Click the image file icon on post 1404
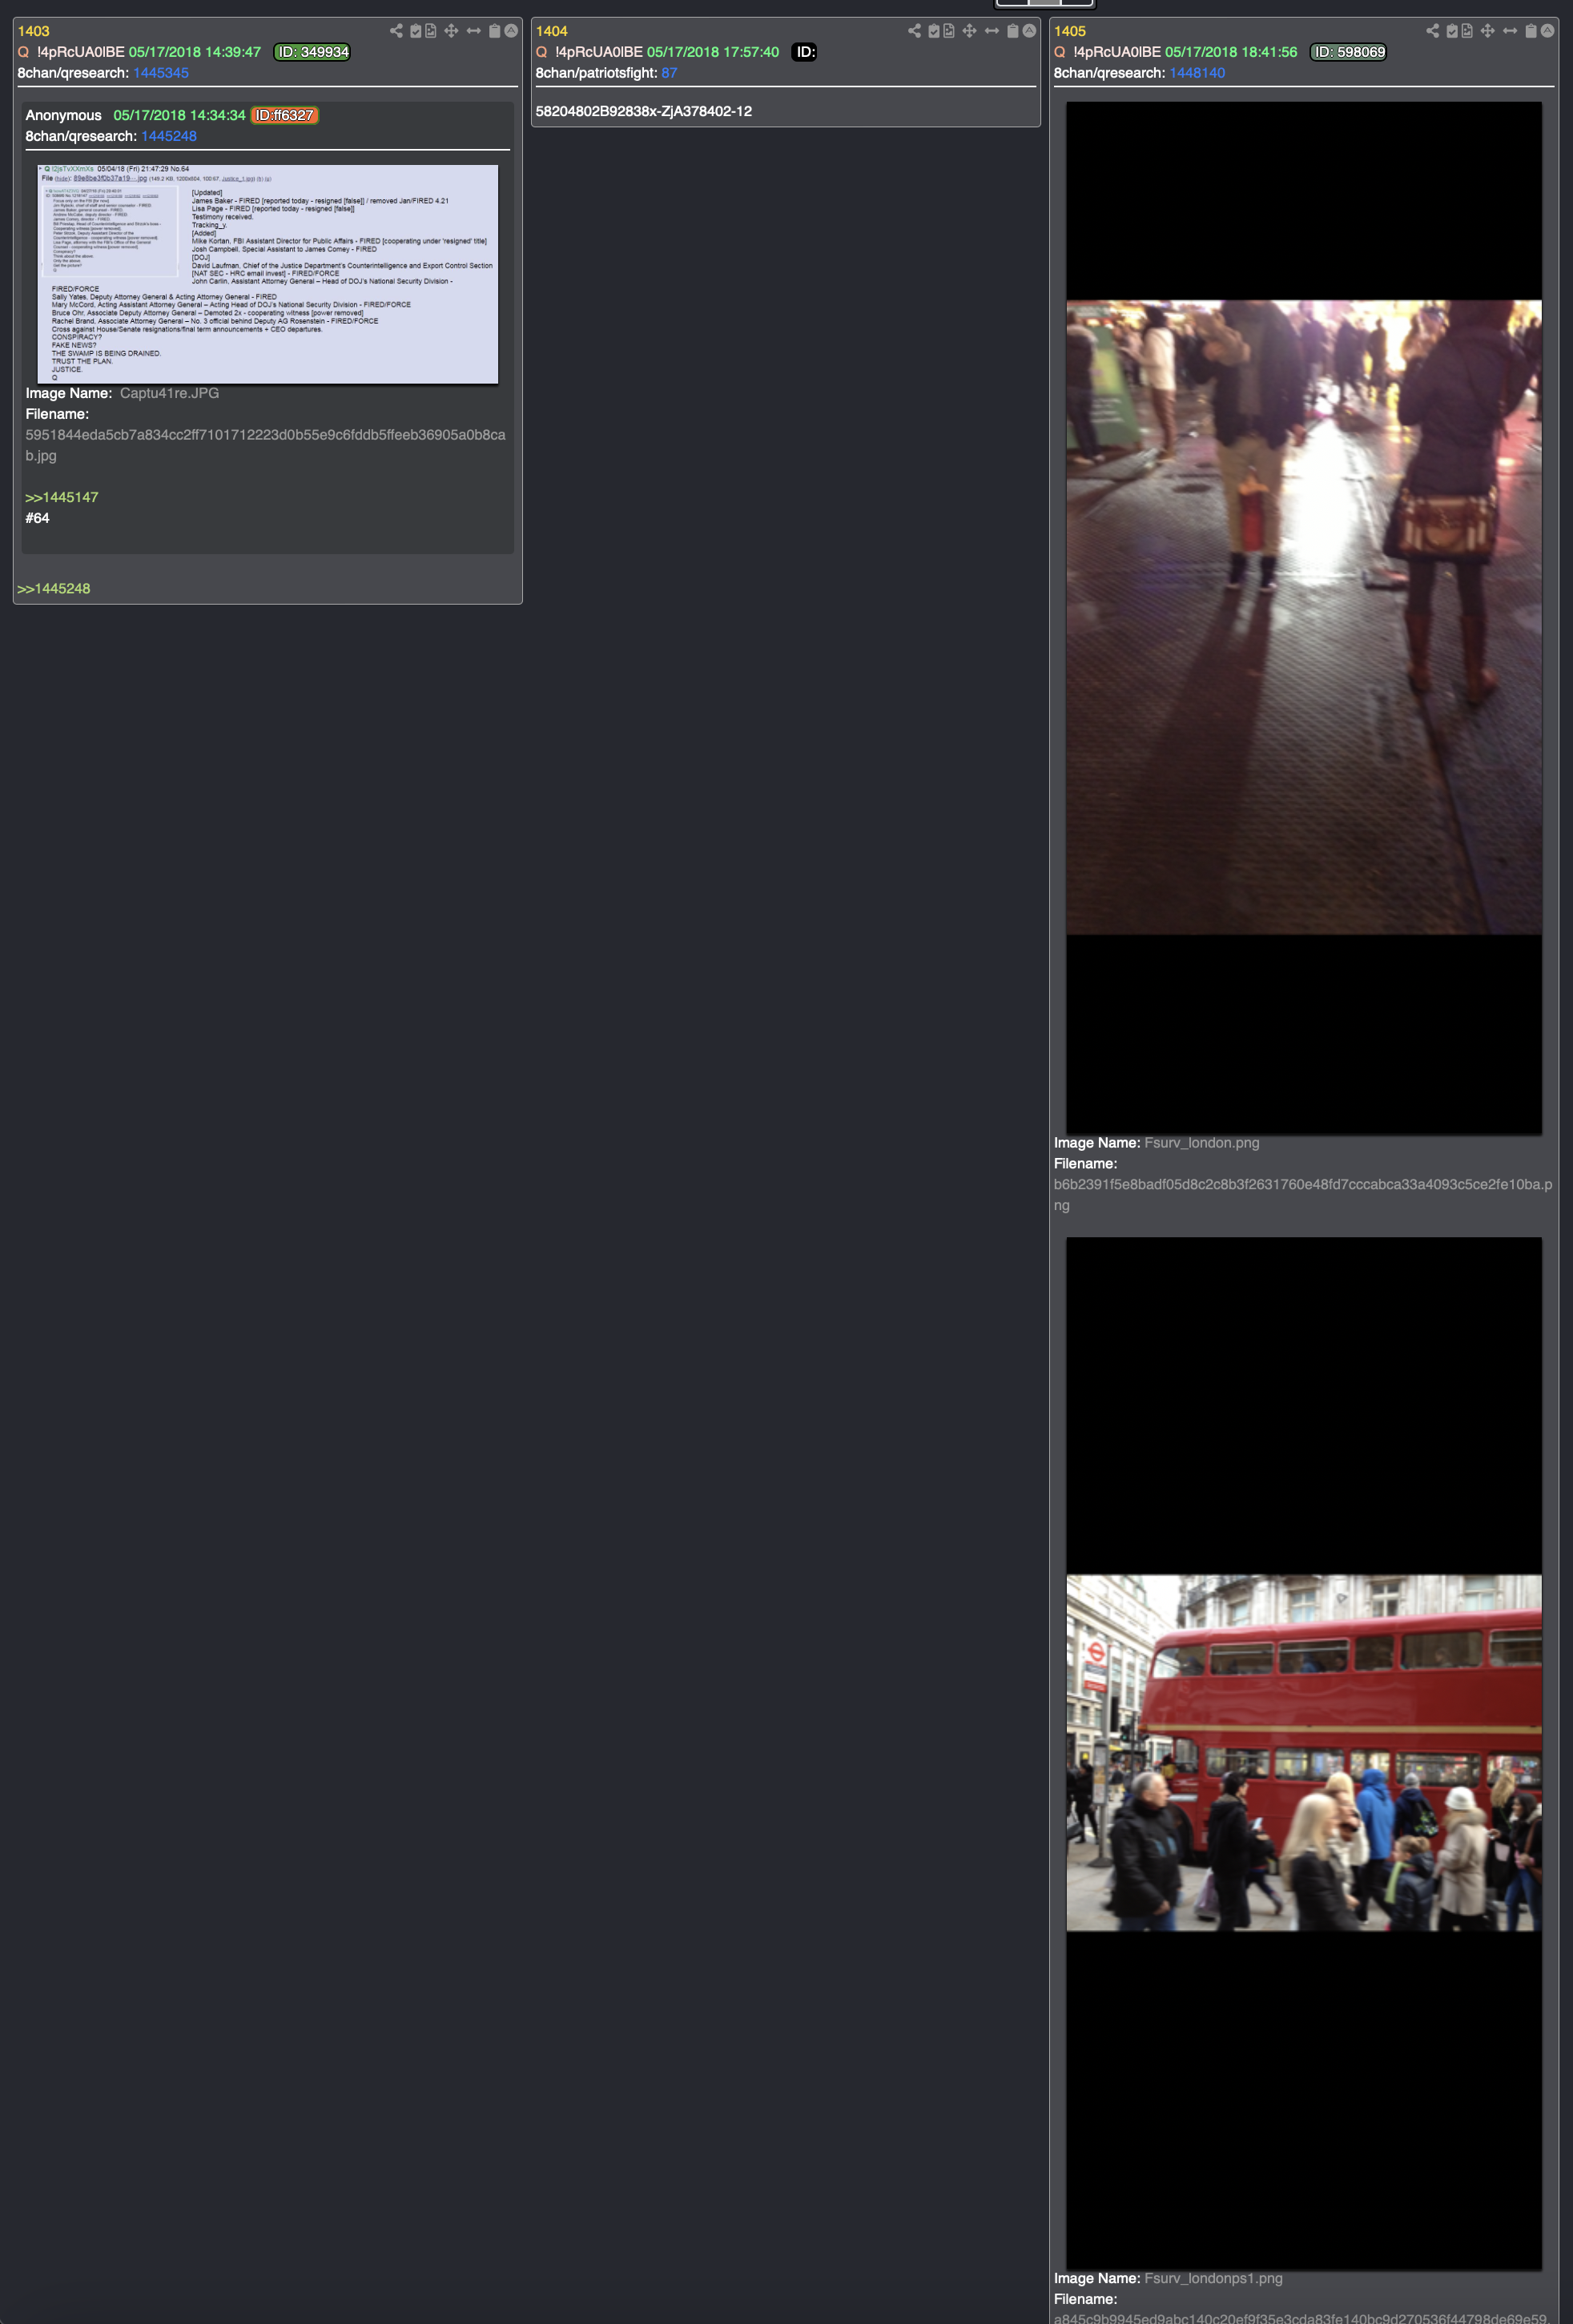 949,31
